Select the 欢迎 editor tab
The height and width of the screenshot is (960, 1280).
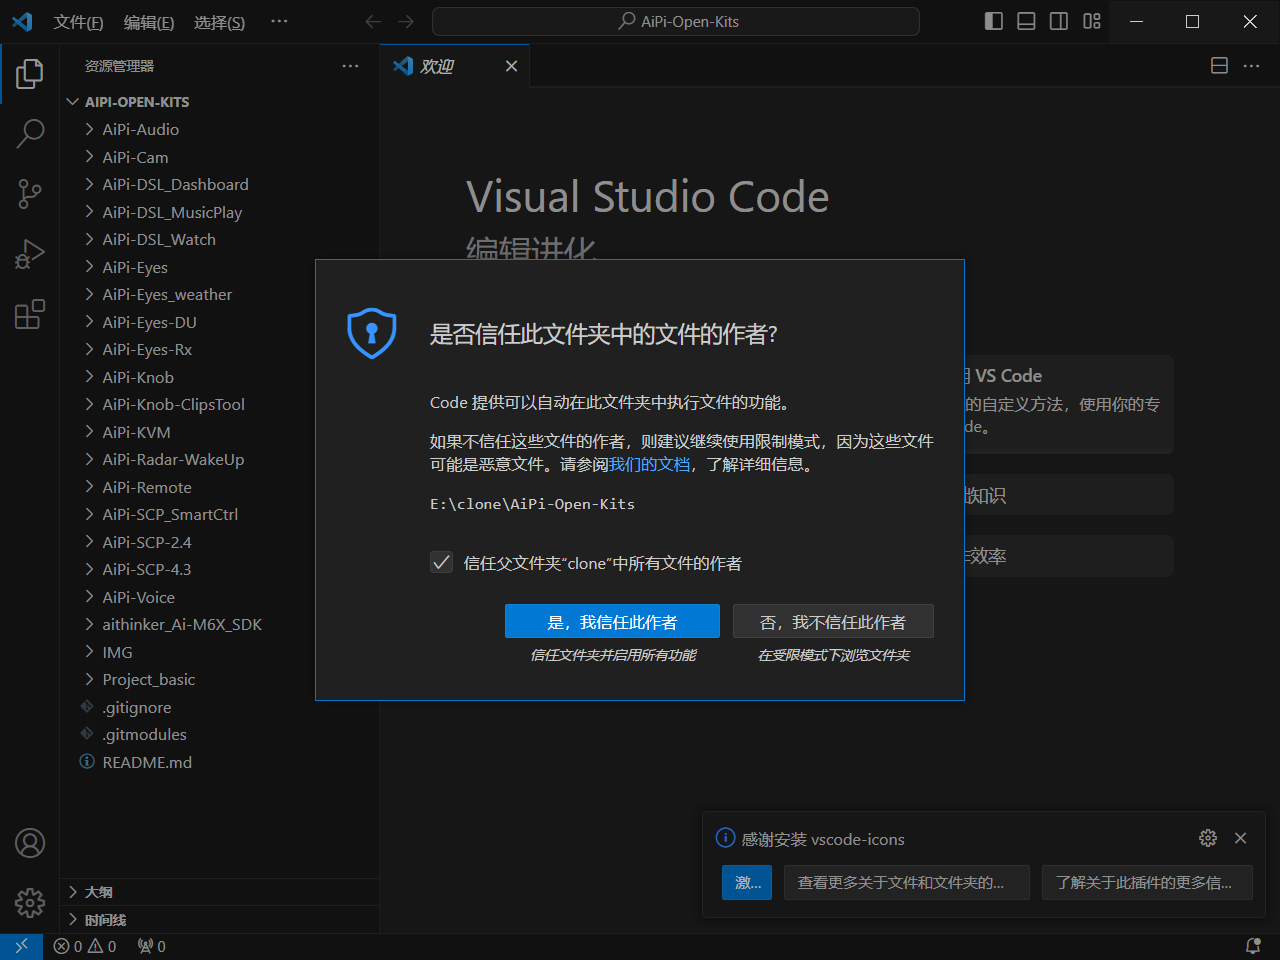pos(455,66)
